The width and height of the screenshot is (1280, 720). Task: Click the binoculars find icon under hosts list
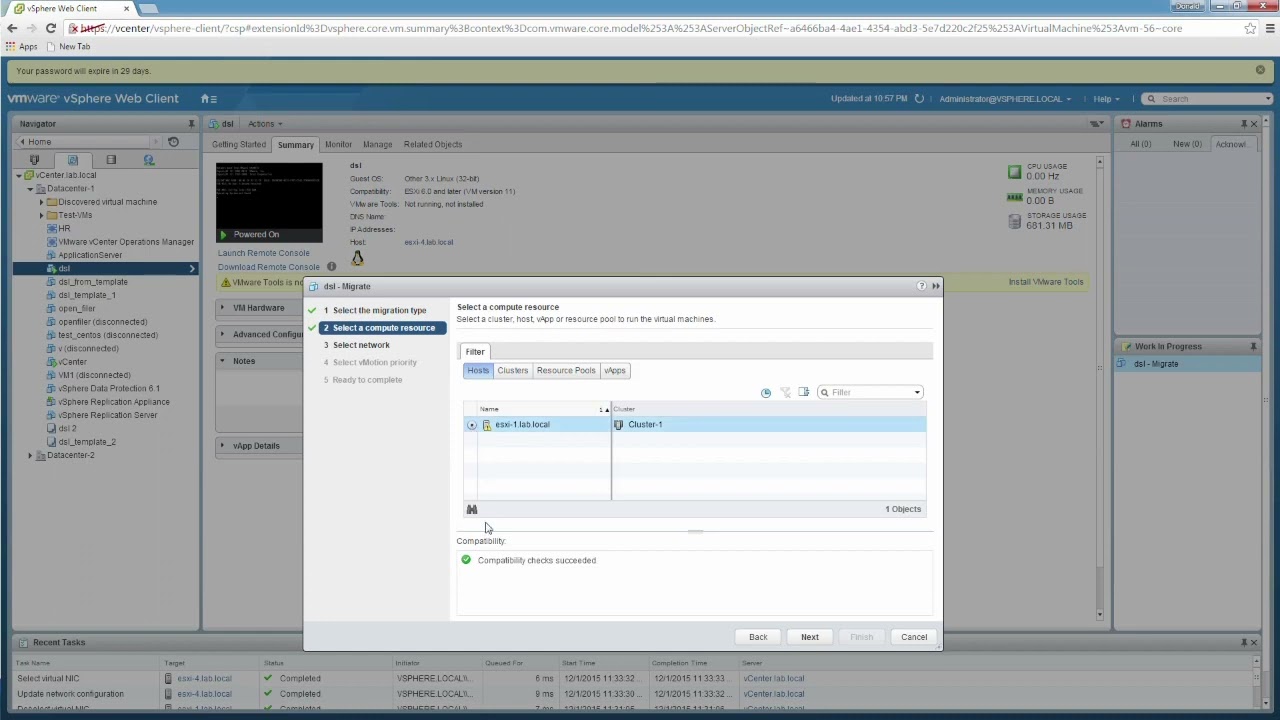[472, 509]
